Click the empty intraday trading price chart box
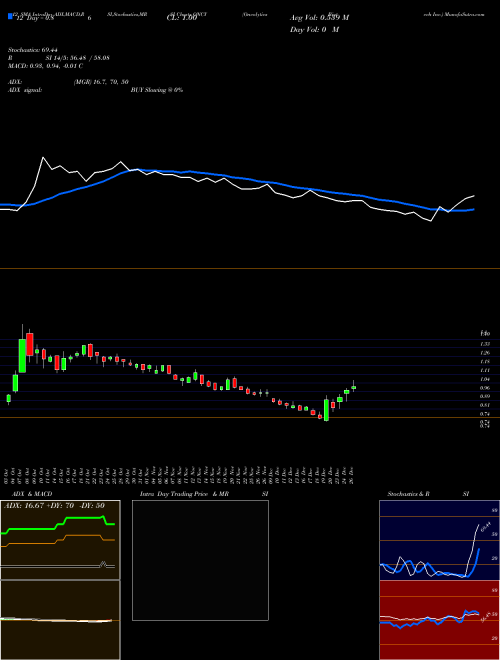The width and height of the screenshot is (500, 660). pyautogui.click(x=200, y=560)
